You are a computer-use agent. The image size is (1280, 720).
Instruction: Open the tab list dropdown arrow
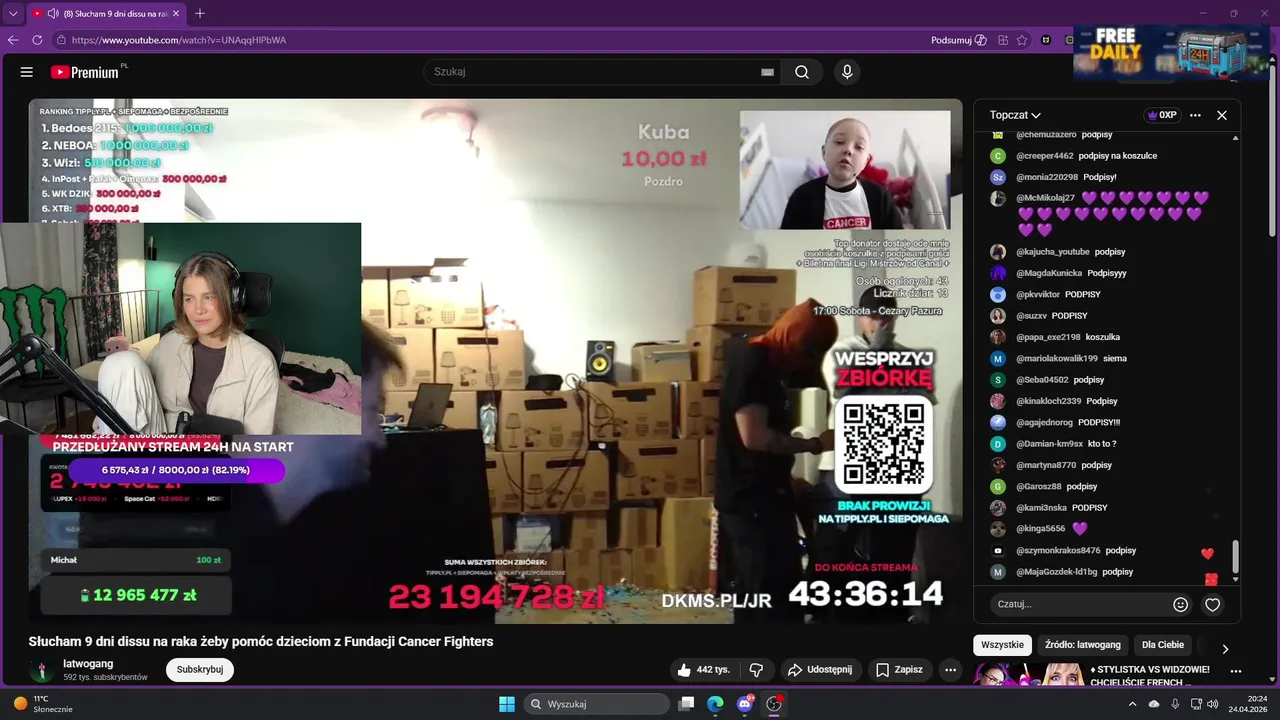pos(13,13)
